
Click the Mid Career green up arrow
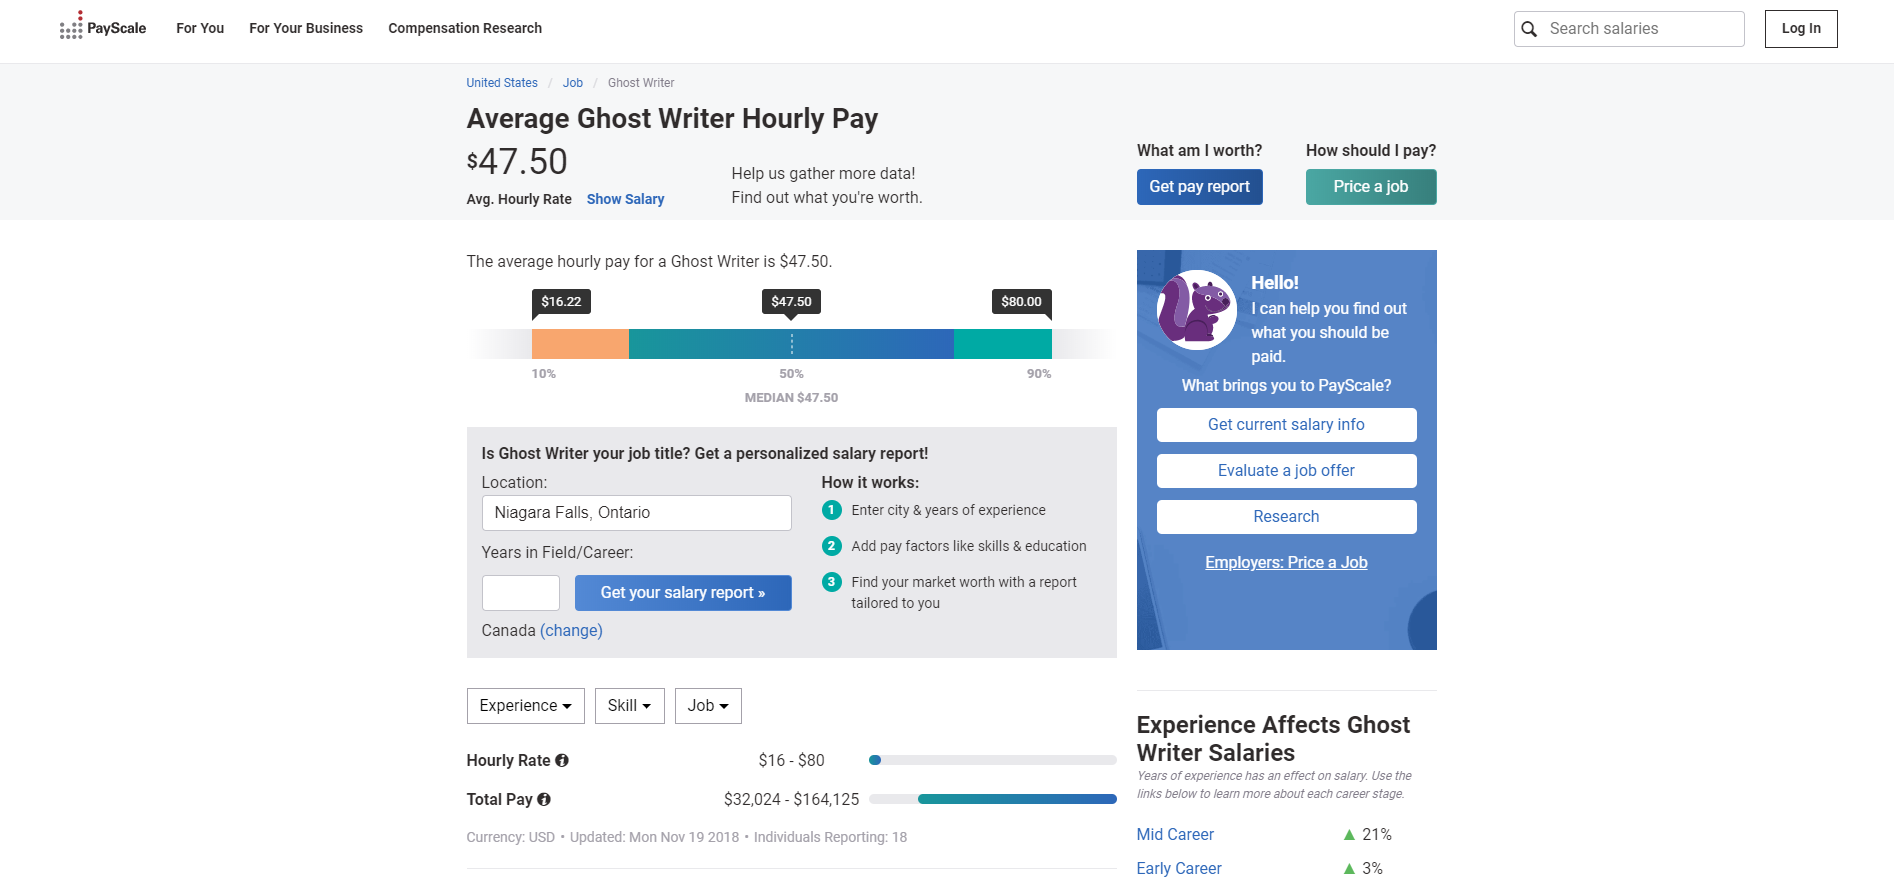1349,834
